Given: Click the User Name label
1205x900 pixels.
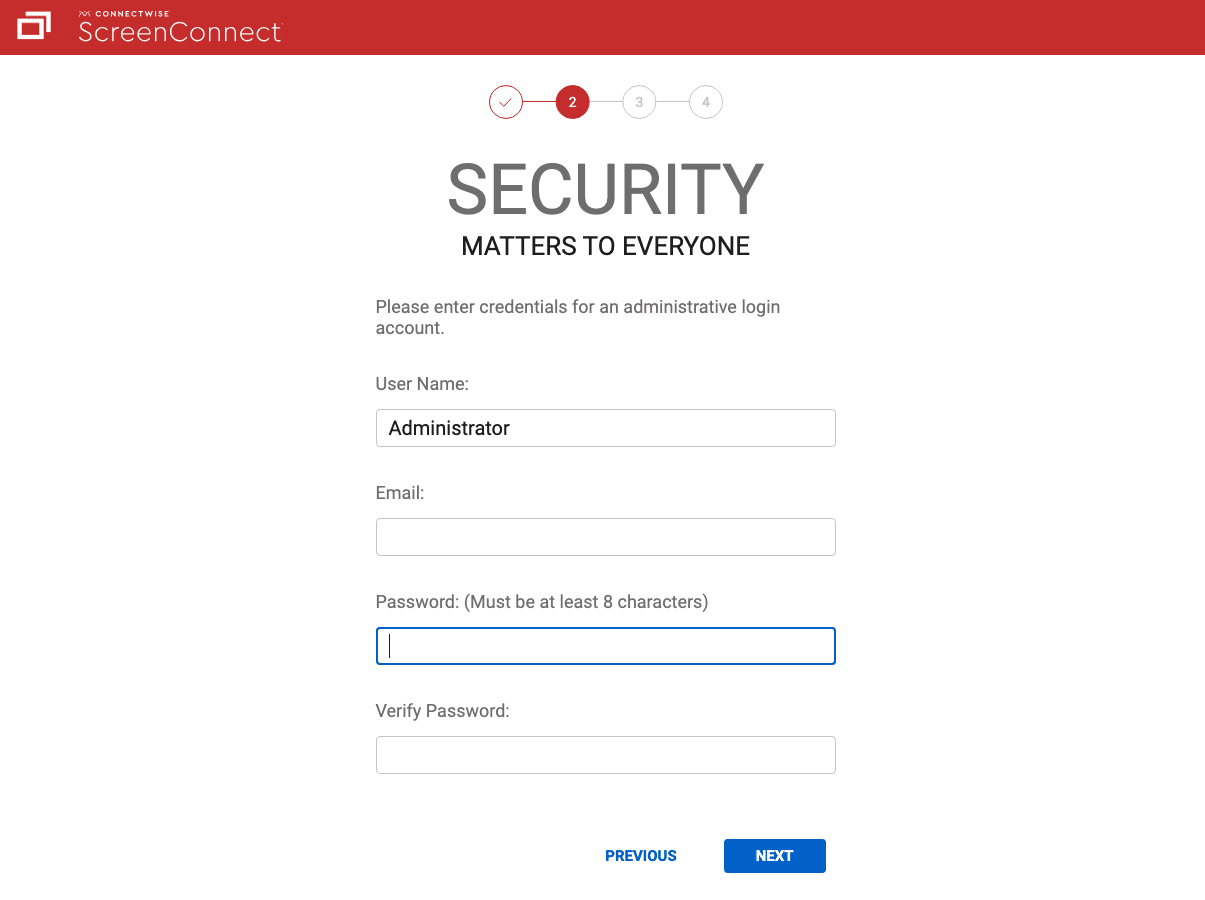Looking at the screenshot, I should [421, 383].
